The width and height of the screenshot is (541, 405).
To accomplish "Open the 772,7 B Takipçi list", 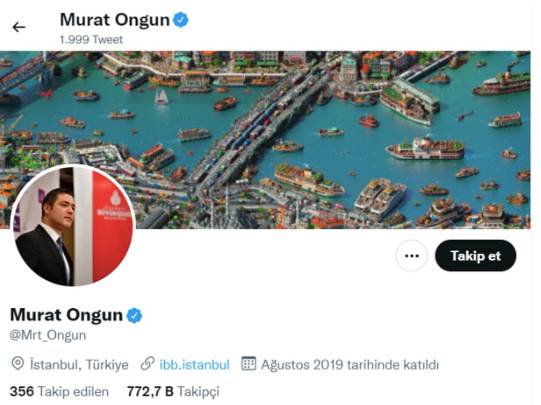I will pyautogui.click(x=173, y=392).
